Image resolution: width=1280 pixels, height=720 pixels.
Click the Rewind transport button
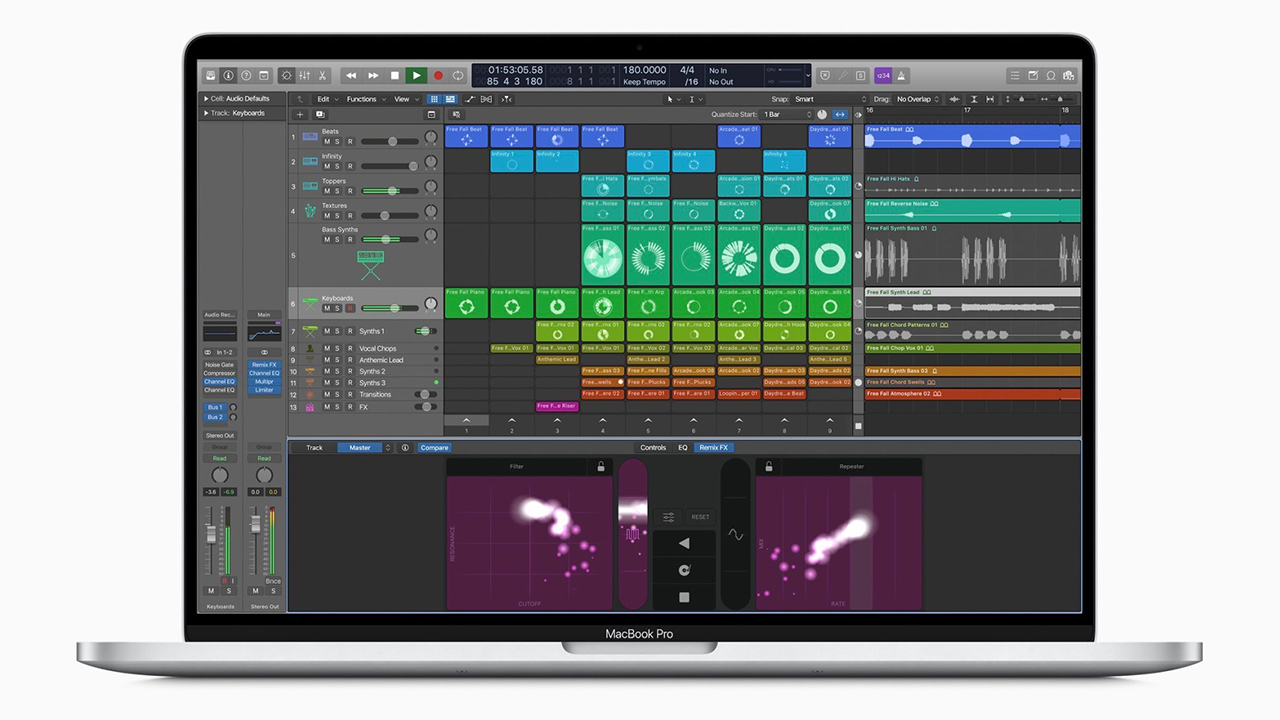[351, 75]
